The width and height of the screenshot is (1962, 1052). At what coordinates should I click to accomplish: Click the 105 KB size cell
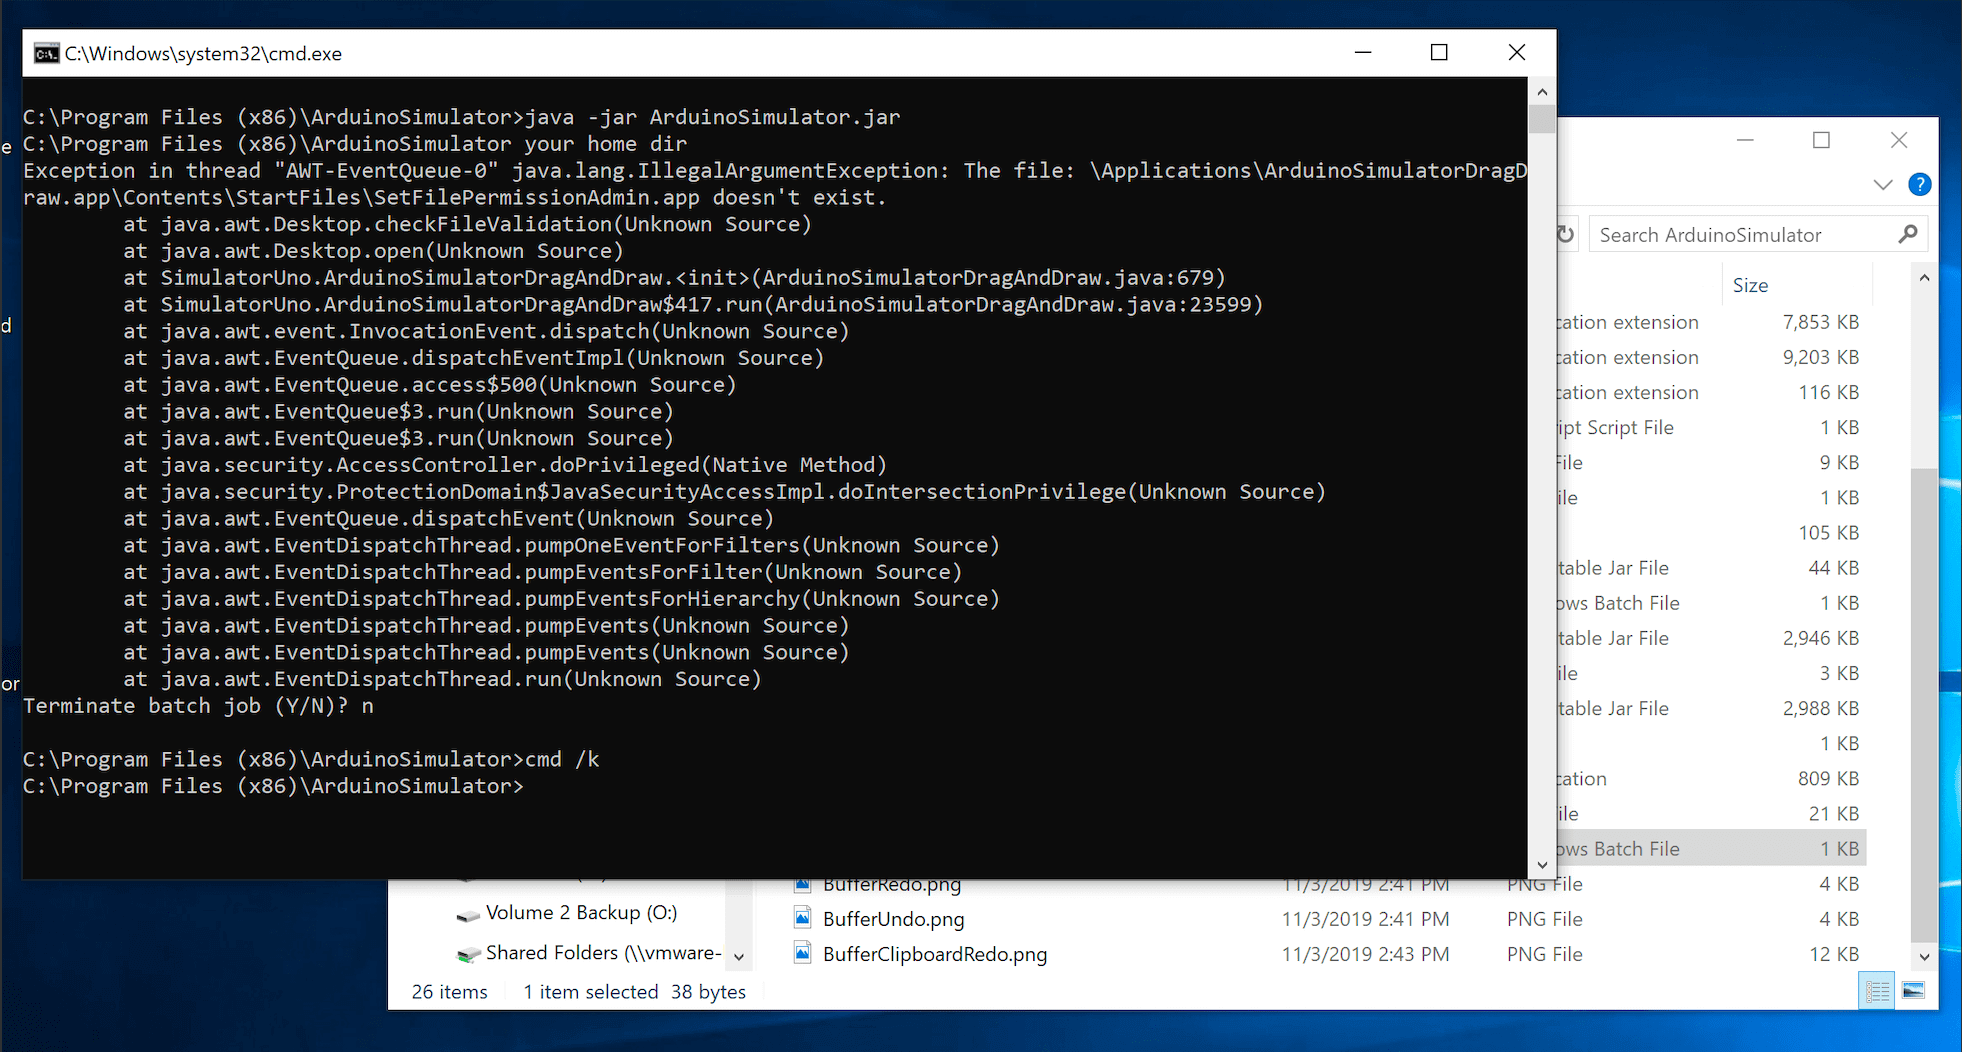pos(1828,533)
